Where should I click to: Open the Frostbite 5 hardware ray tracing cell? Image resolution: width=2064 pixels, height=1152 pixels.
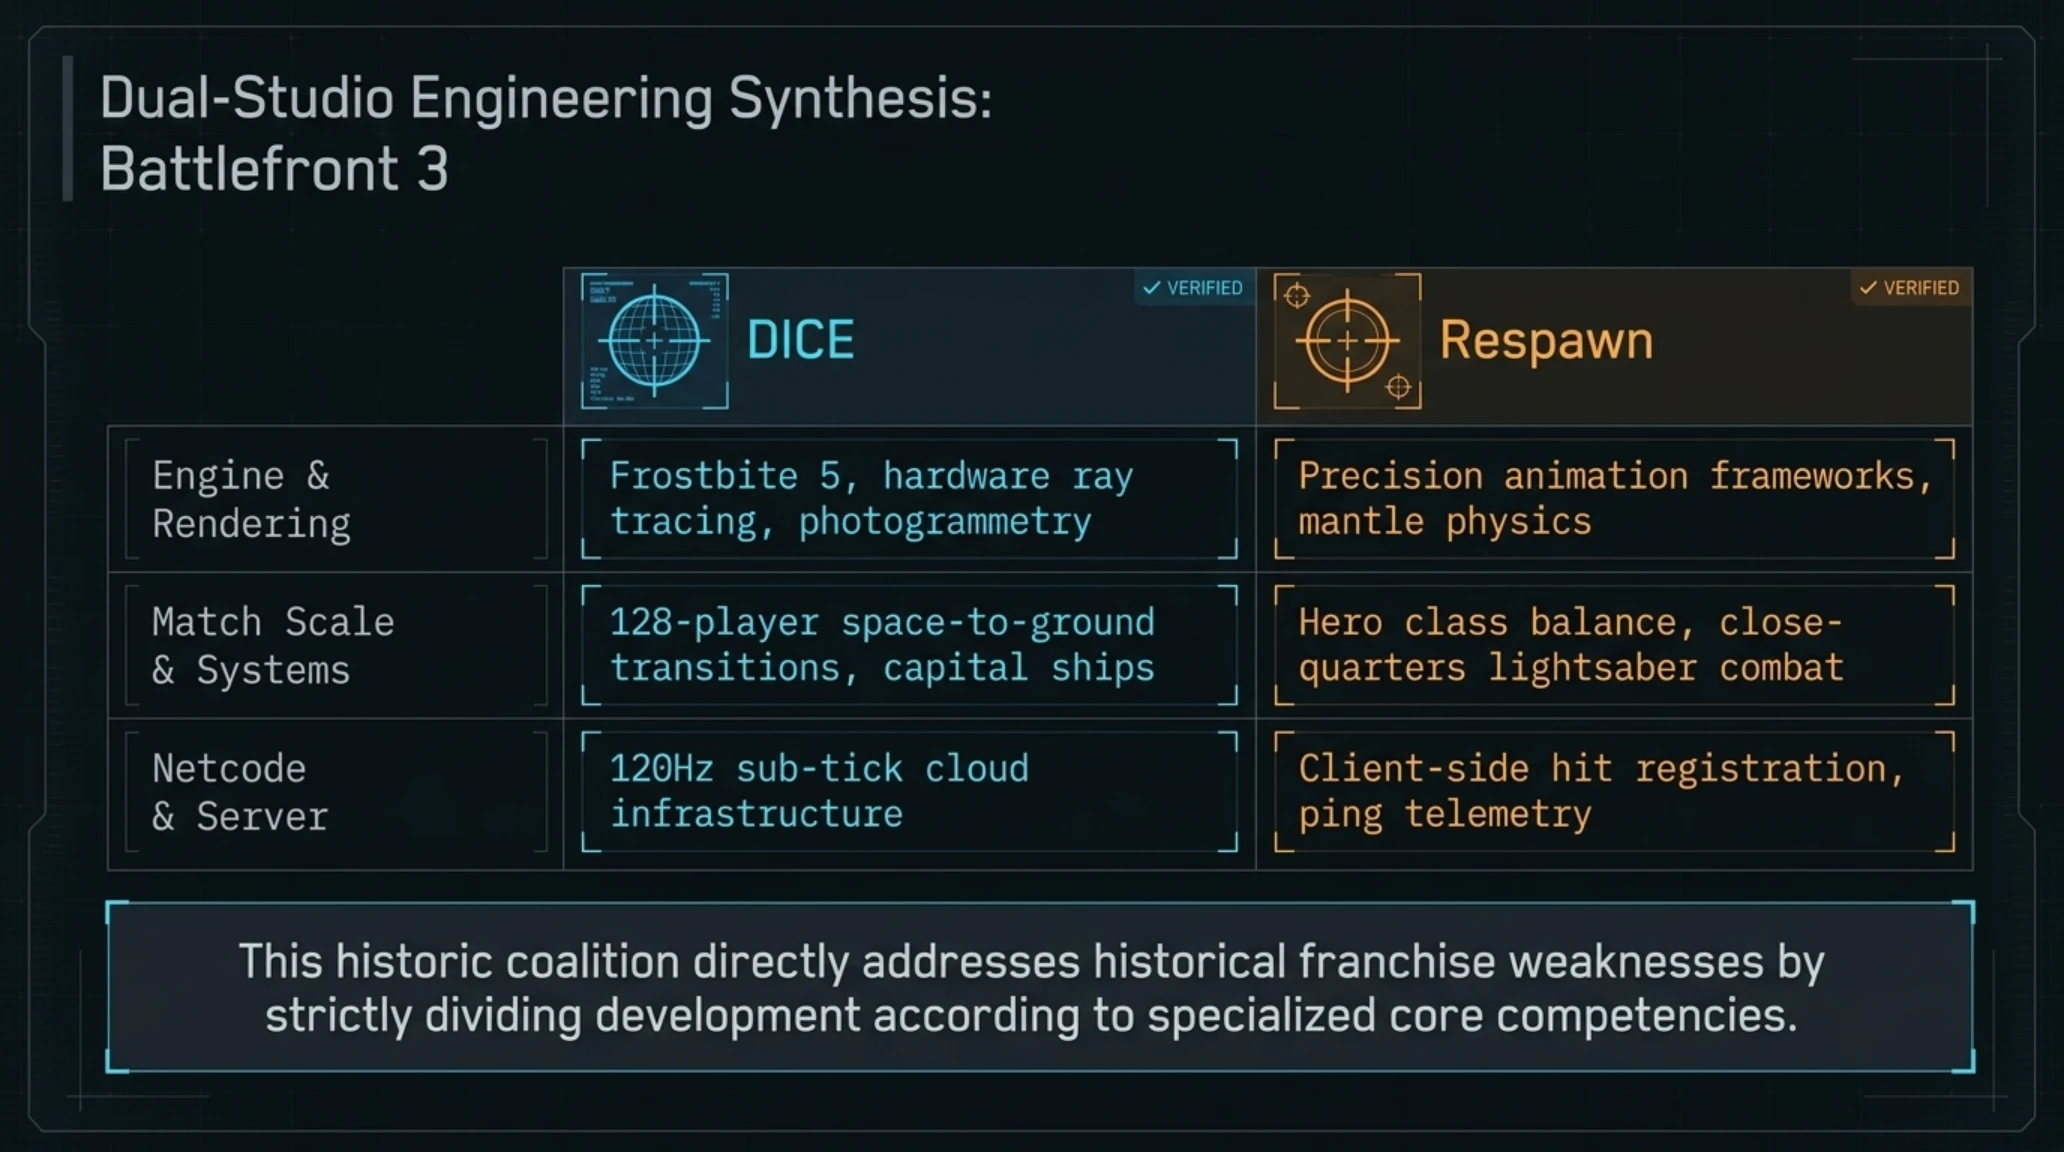pyautogui.click(x=909, y=498)
